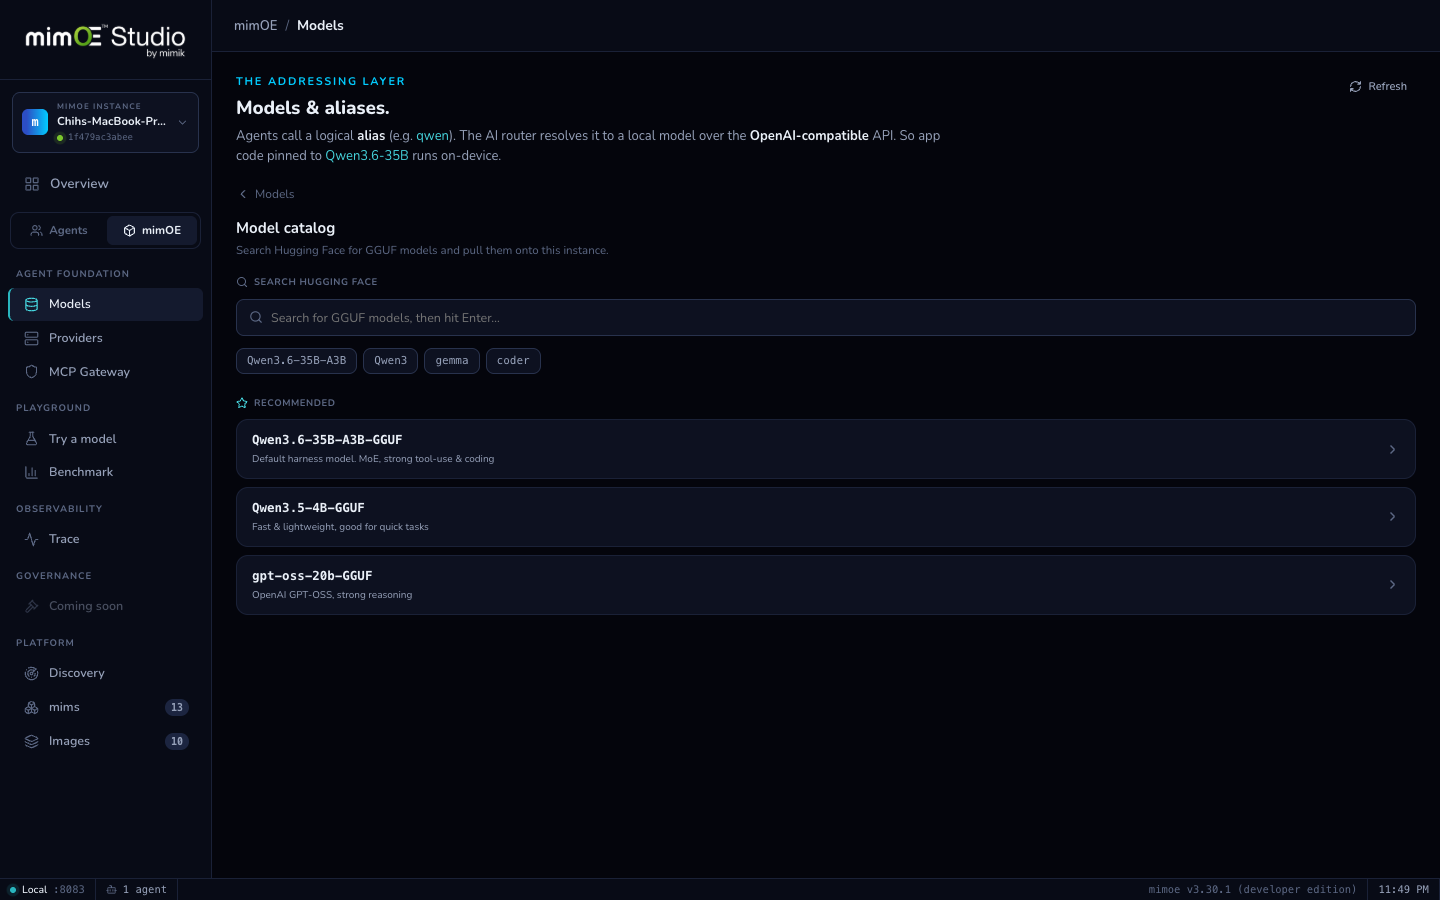This screenshot has width=1440, height=900.
Task: Click the mims count badge 13
Action: (177, 707)
